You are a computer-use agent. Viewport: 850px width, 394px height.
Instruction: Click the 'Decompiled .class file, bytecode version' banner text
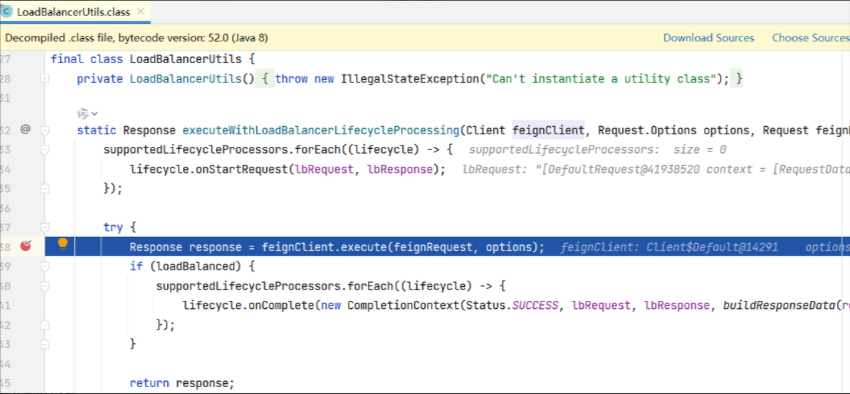point(136,38)
